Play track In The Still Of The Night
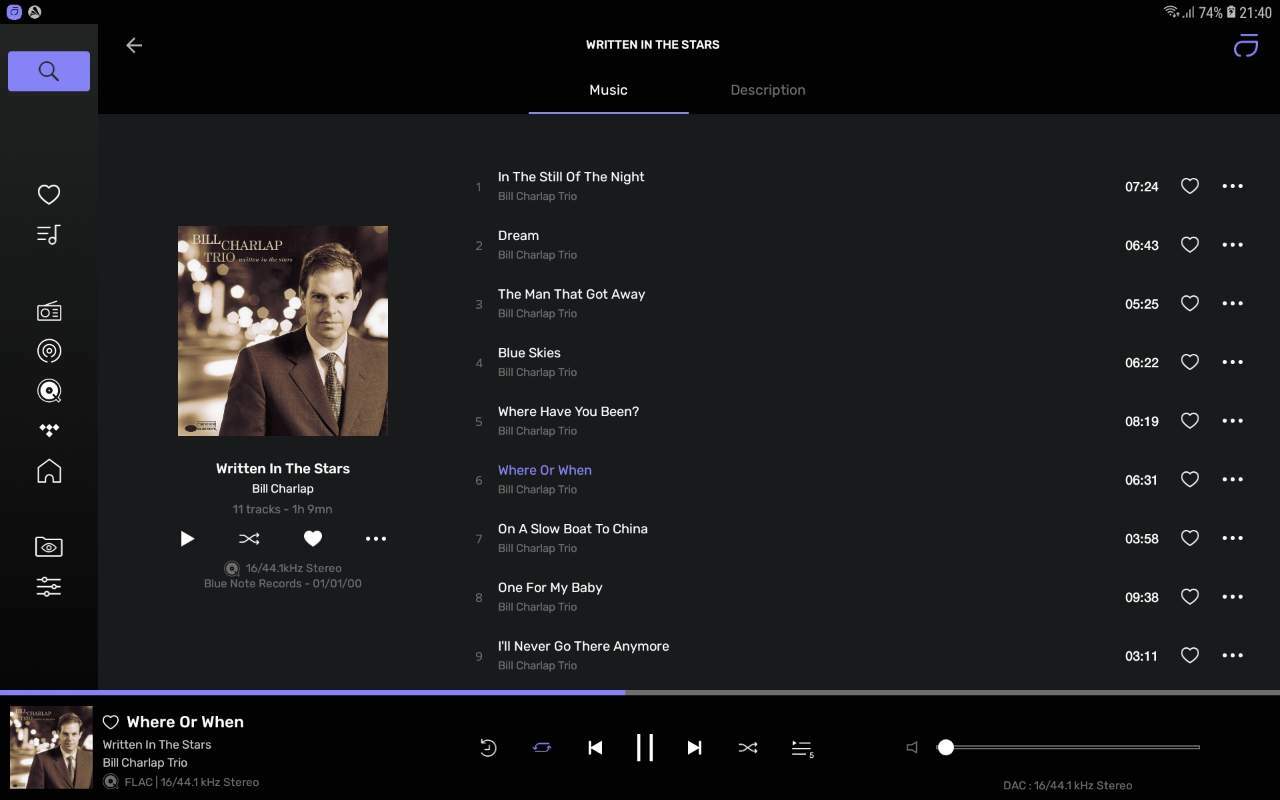Viewport: 1280px width, 800px height. (571, 177)
